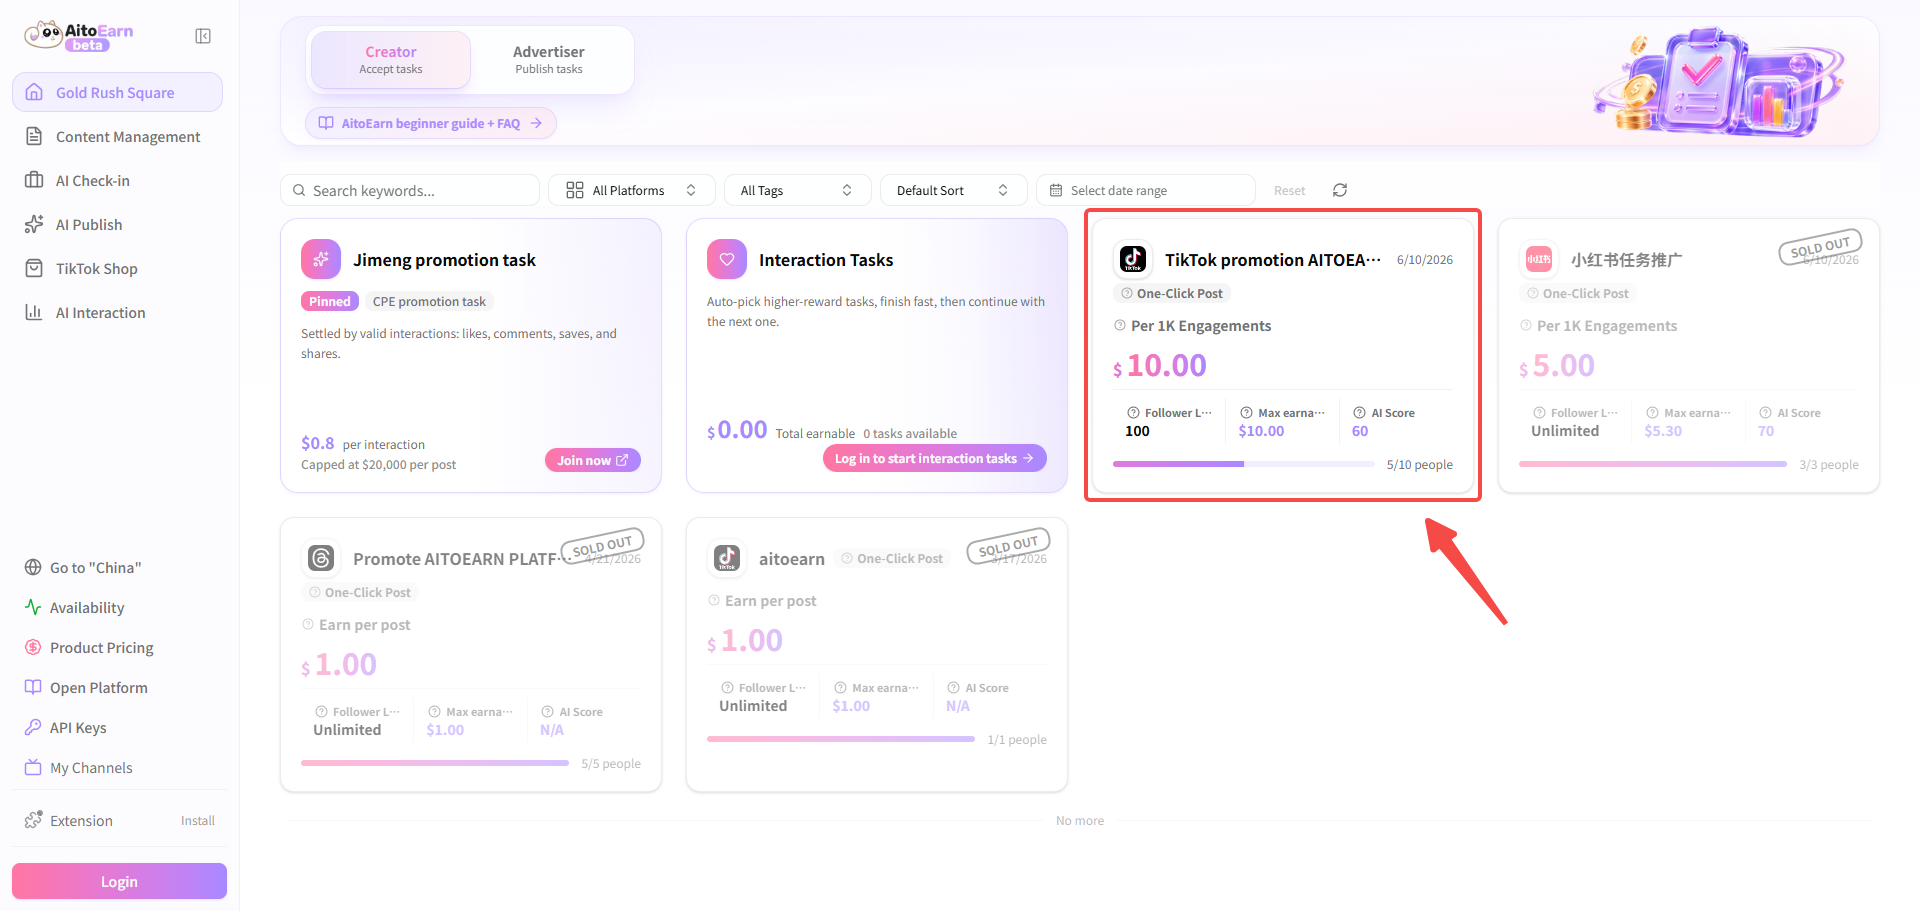Open the Default Sort dropdown
This screenshot has height=911, width=1920.
coord(953,190)
